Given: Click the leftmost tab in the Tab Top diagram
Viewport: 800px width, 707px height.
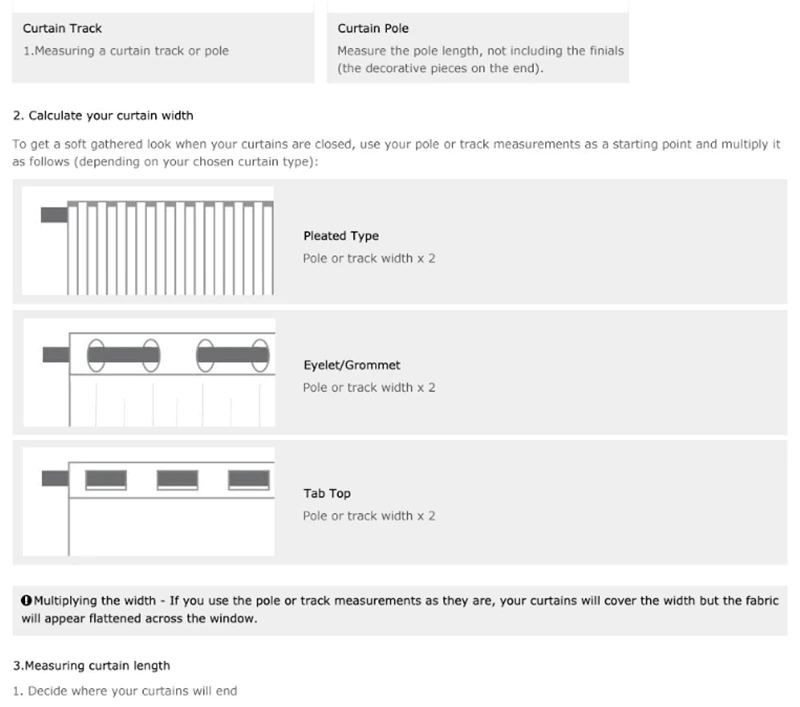Looking at the screenshot, I should (x=106, y=478).
